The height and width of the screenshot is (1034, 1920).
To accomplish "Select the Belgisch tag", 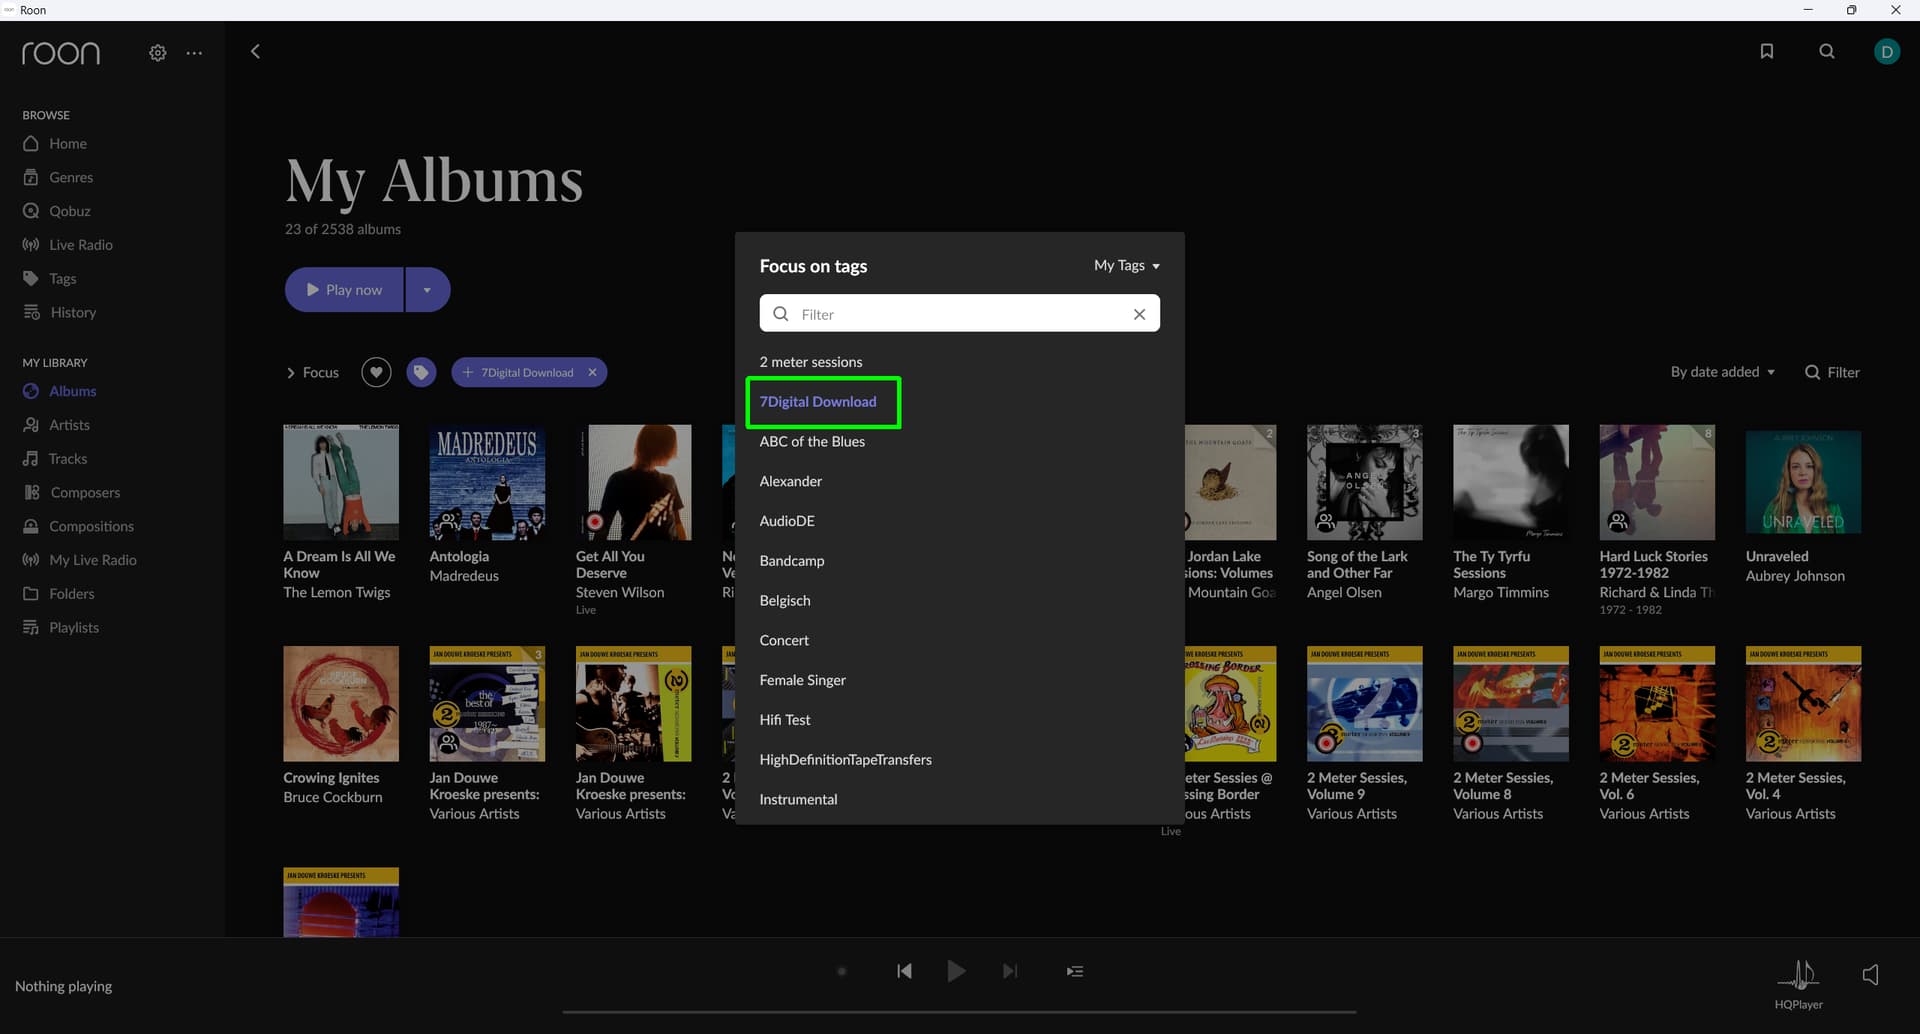I will [x=785, y=601].
